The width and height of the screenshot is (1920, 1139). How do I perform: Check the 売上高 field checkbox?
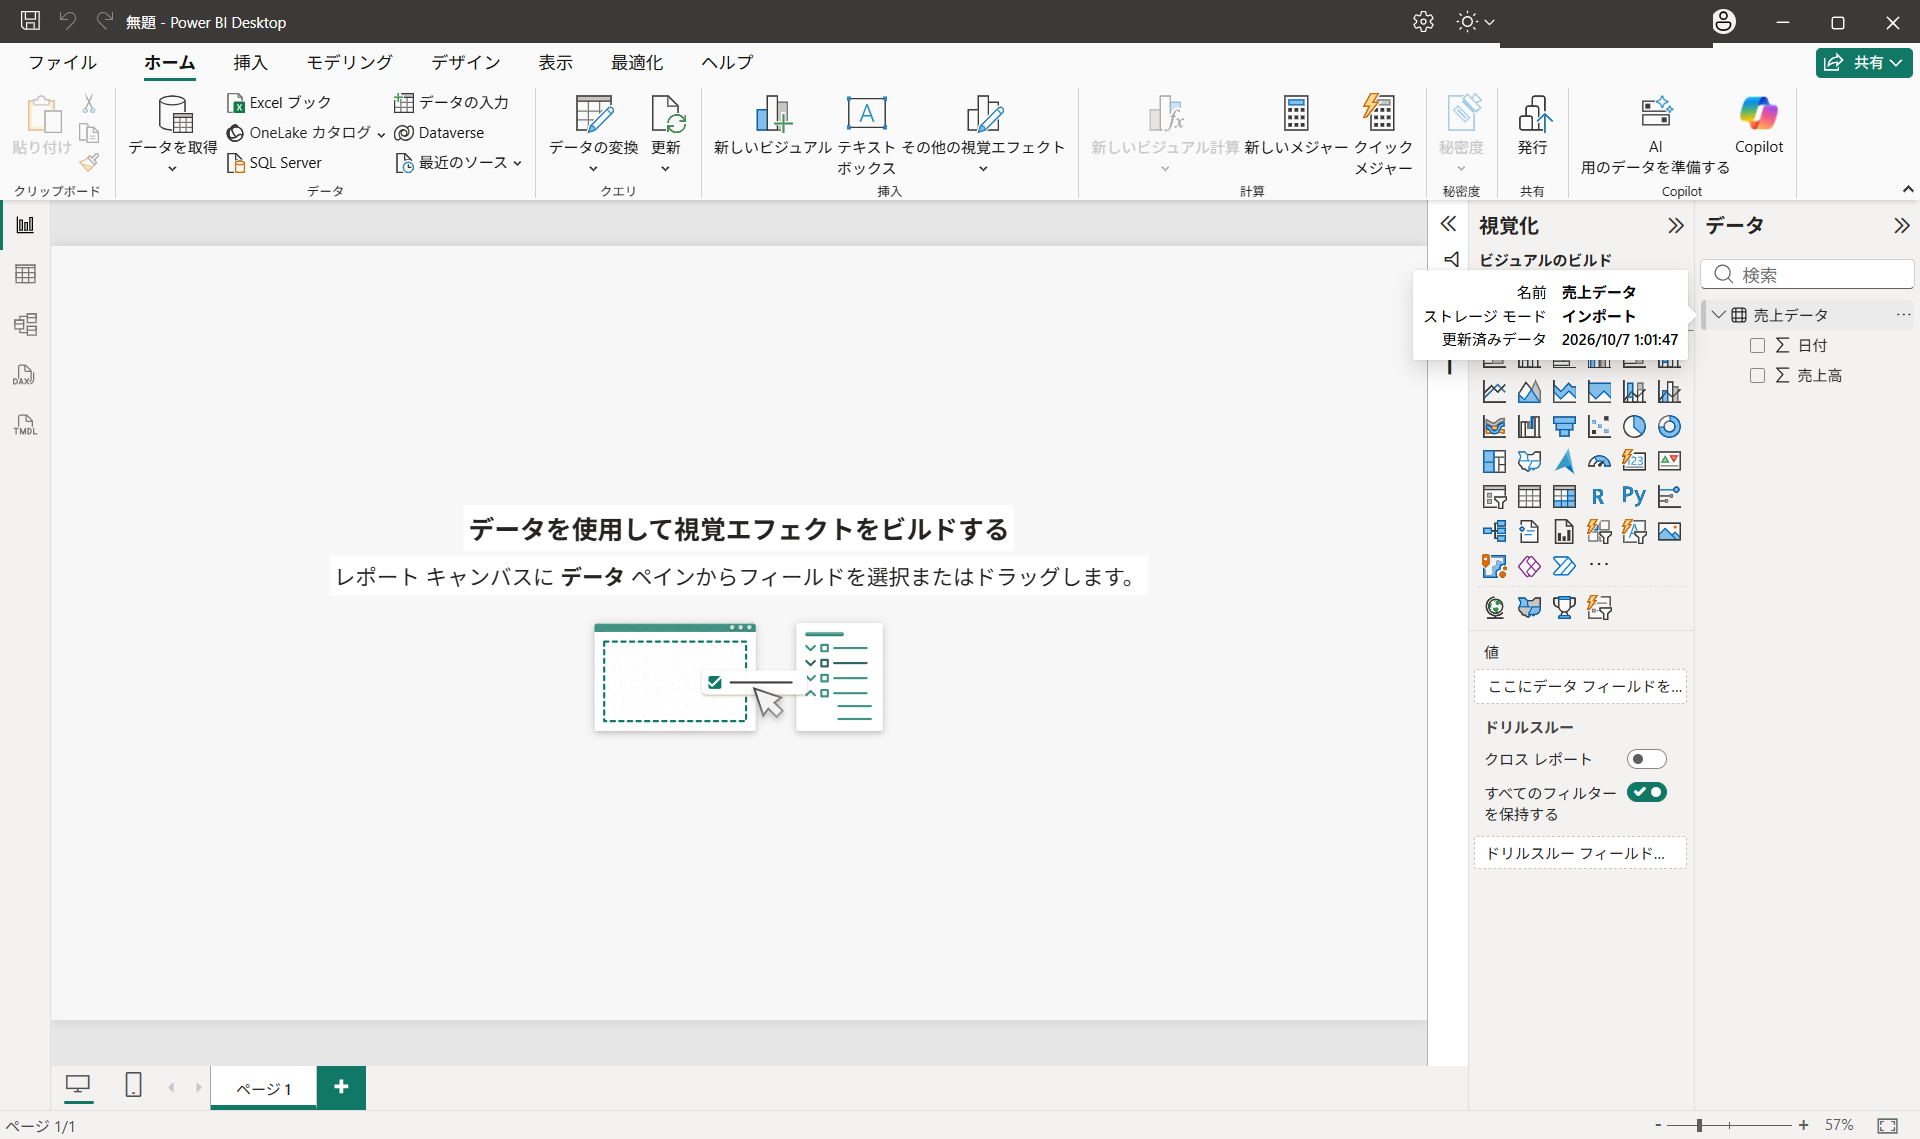(x=1757, y=376)
